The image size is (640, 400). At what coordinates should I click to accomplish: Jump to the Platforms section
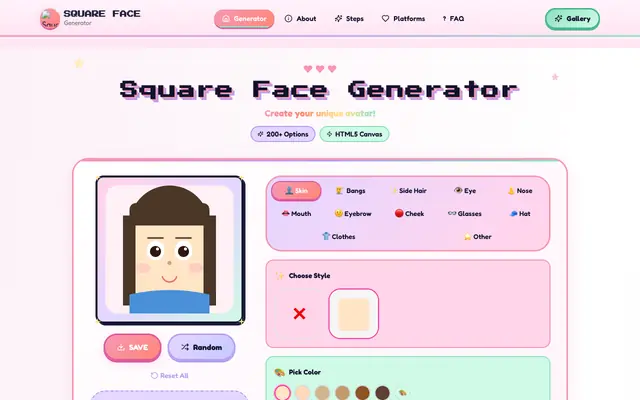pos(403,19)
